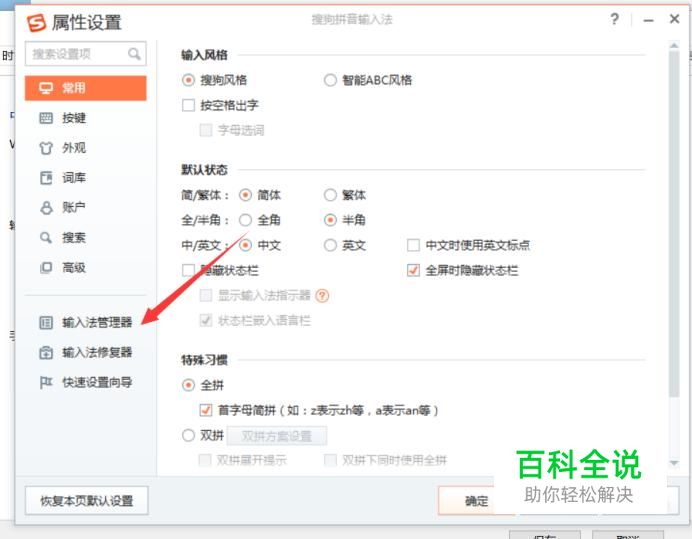Click help icon next to 显示输入法指示器
The height and width of the screenshot is (539, 692).
(322, 295)
